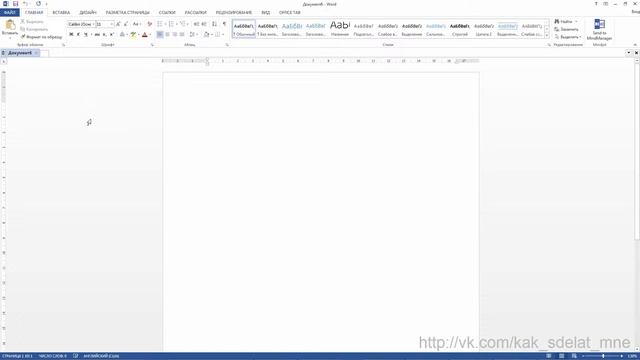Collapse the ribbon with the small arrow
Screen dimensions: 640x360
[636, 45]
